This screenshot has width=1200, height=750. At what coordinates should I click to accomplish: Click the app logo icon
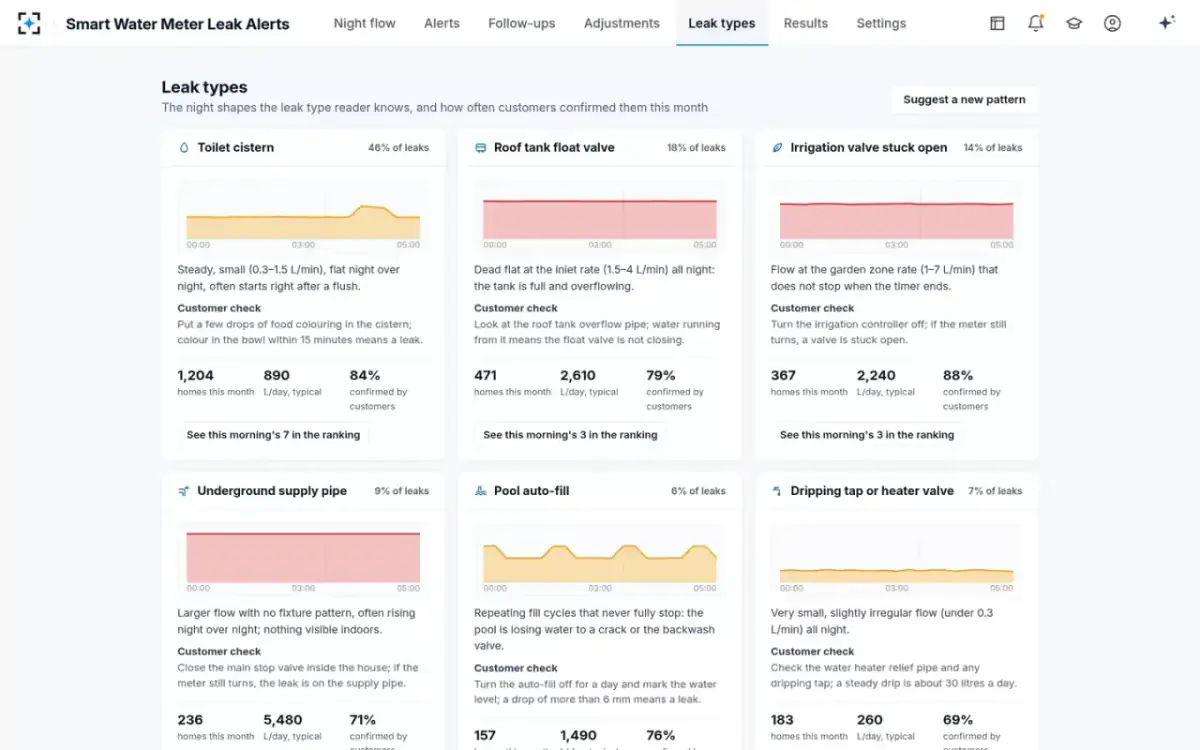click(30, 23)
